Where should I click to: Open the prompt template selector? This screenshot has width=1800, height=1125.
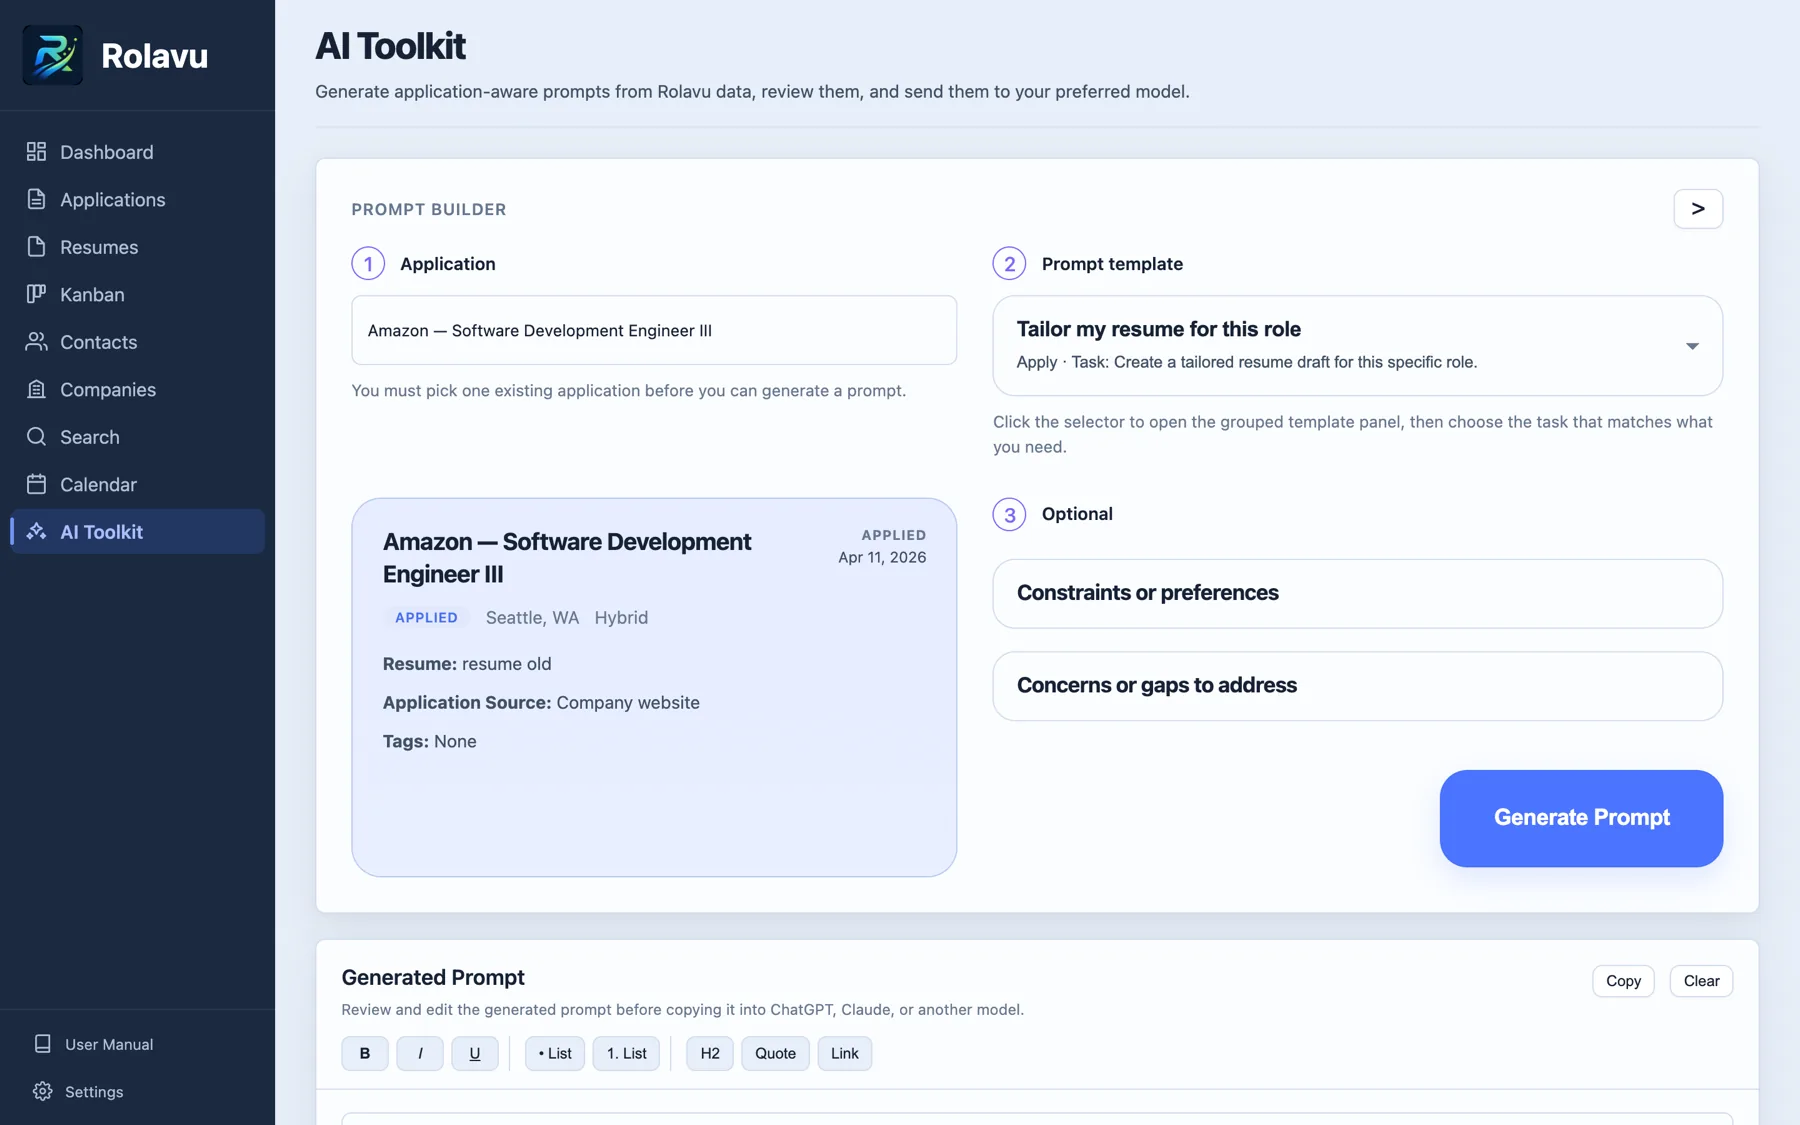click(1356, 345)
